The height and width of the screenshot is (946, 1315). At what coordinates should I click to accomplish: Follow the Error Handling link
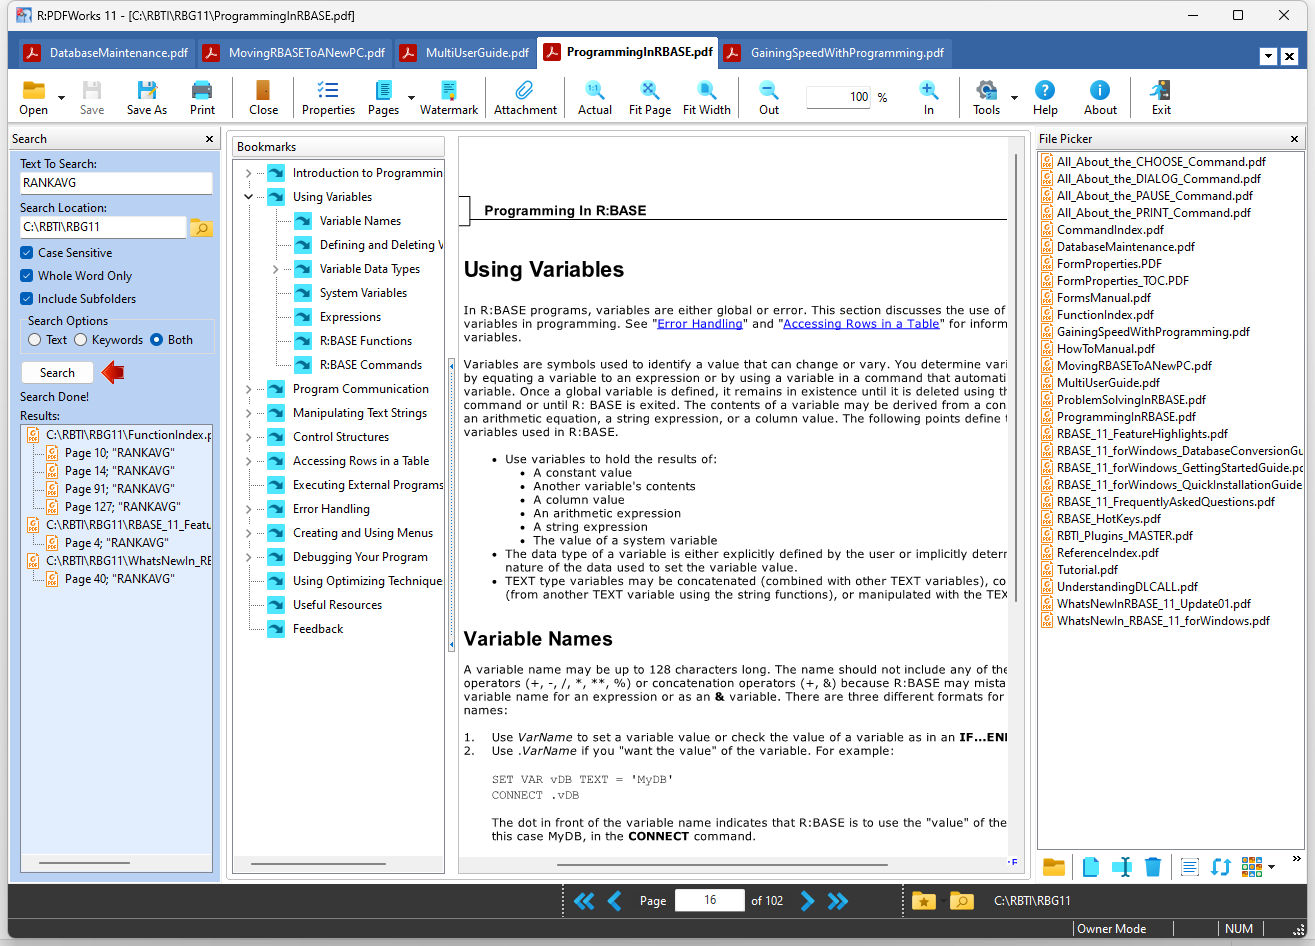pyautogui.click(x=700, y=324)
